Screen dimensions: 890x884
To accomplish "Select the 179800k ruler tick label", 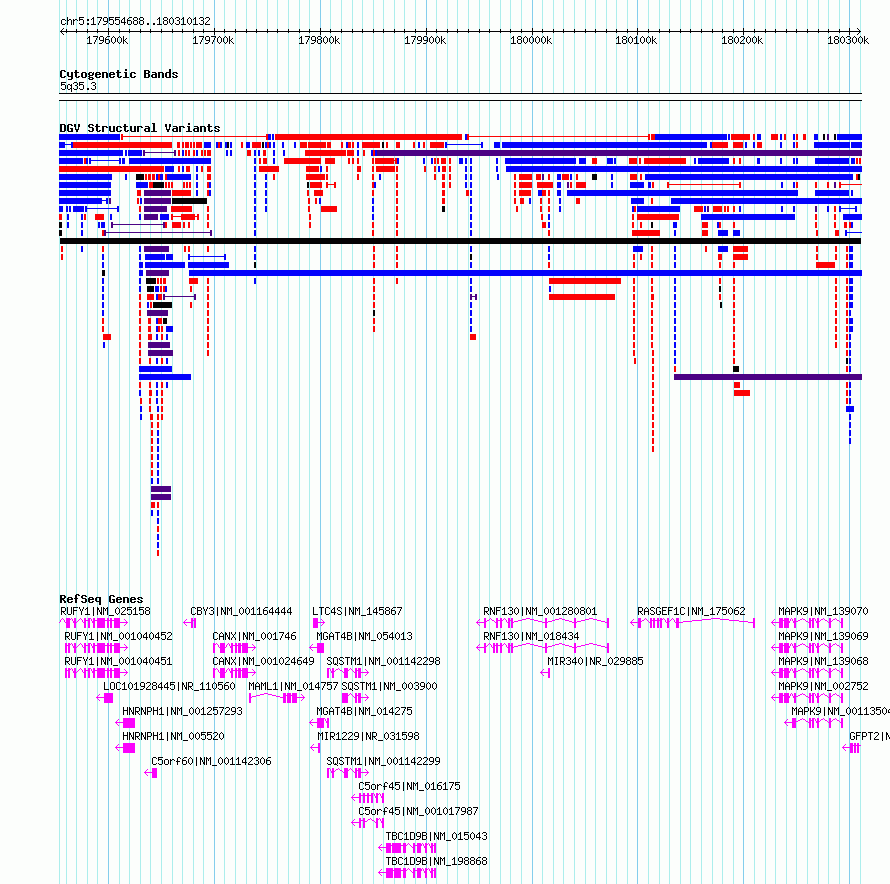I will pos(319,40).
